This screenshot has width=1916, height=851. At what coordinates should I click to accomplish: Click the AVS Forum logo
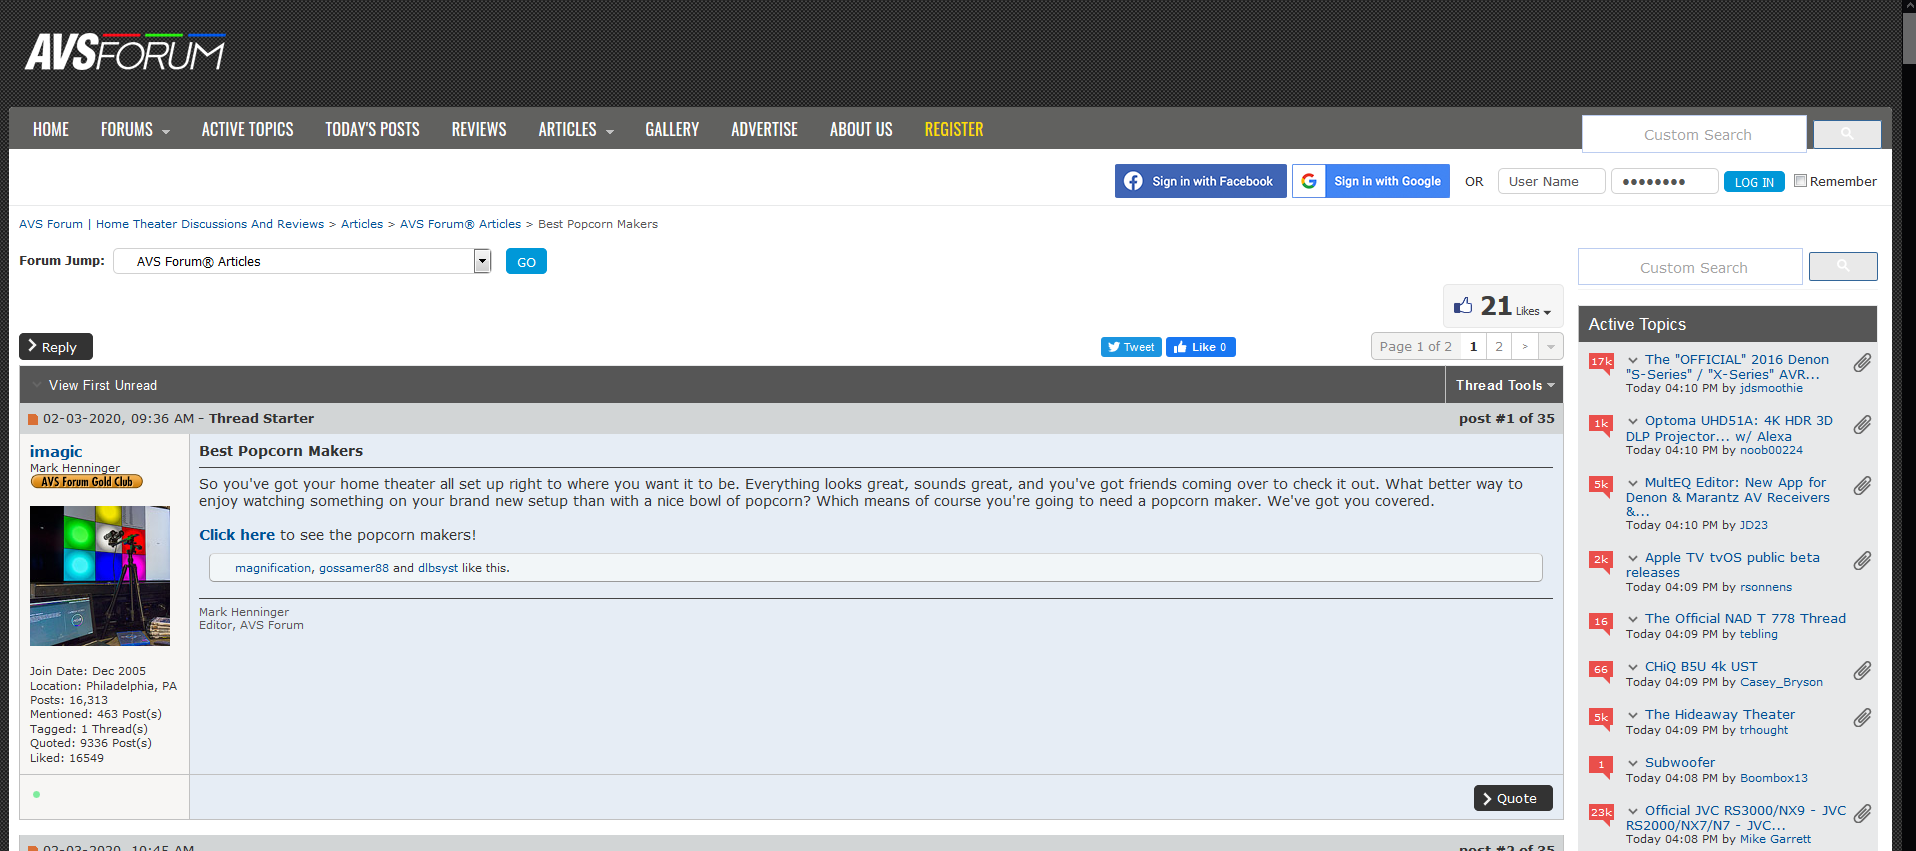[x=125, y=52]
